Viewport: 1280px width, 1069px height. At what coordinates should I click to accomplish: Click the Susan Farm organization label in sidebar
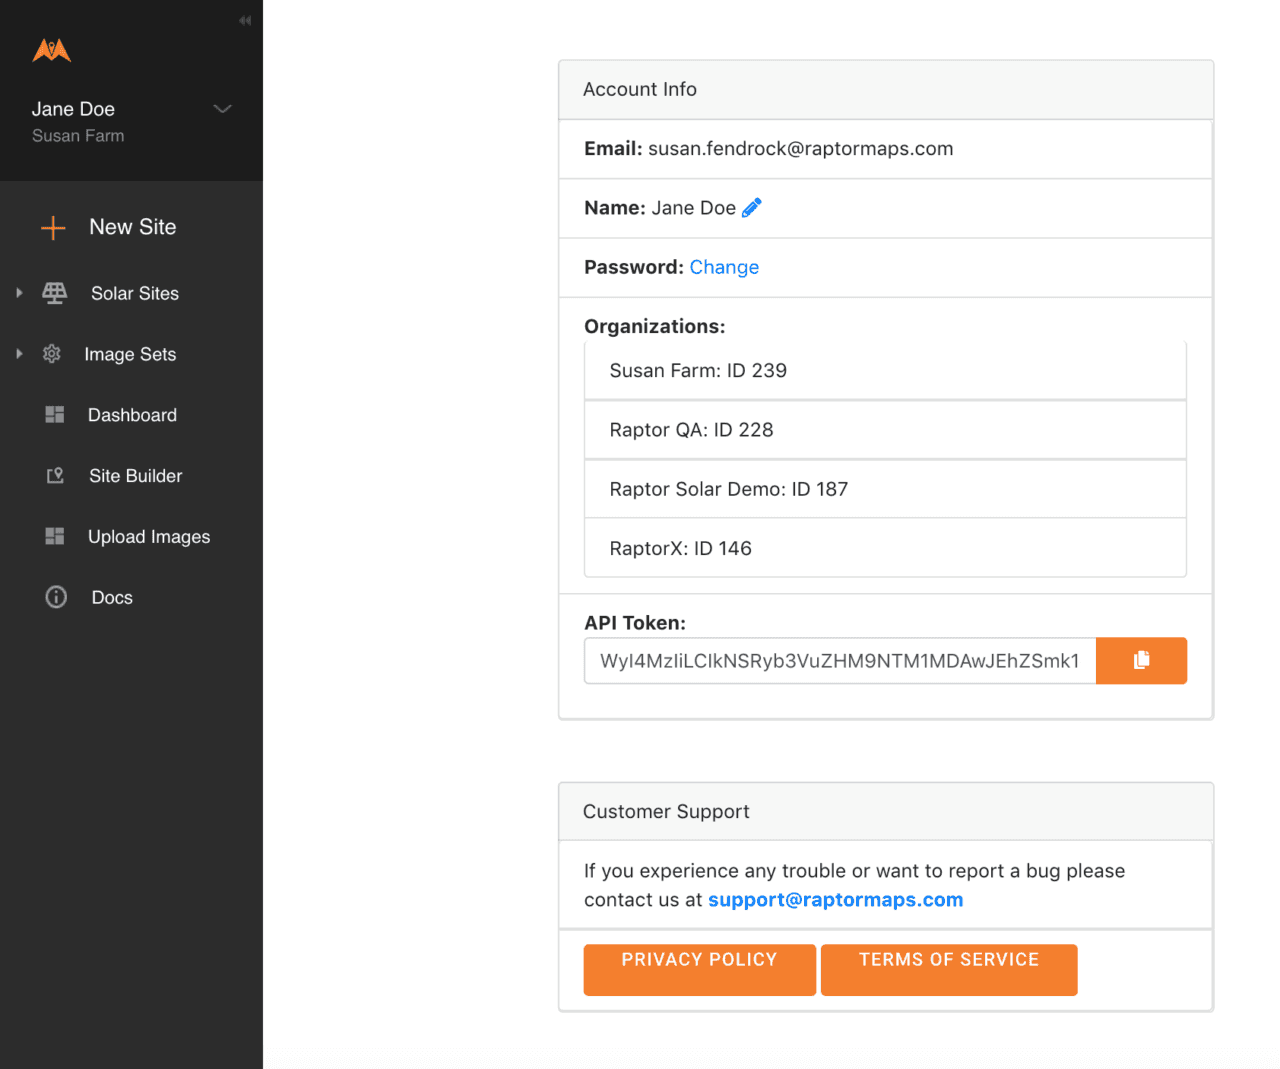pos(78,136)
